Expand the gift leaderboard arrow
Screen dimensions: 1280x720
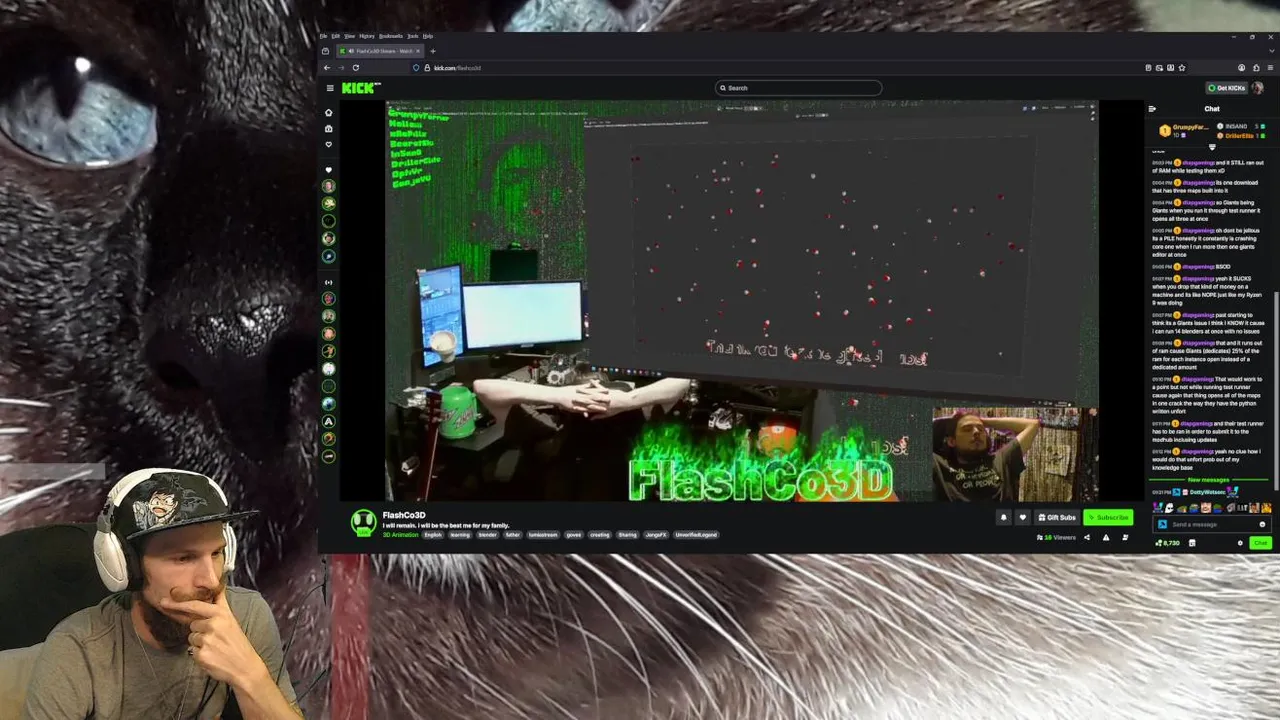[x=1212, y=146]
